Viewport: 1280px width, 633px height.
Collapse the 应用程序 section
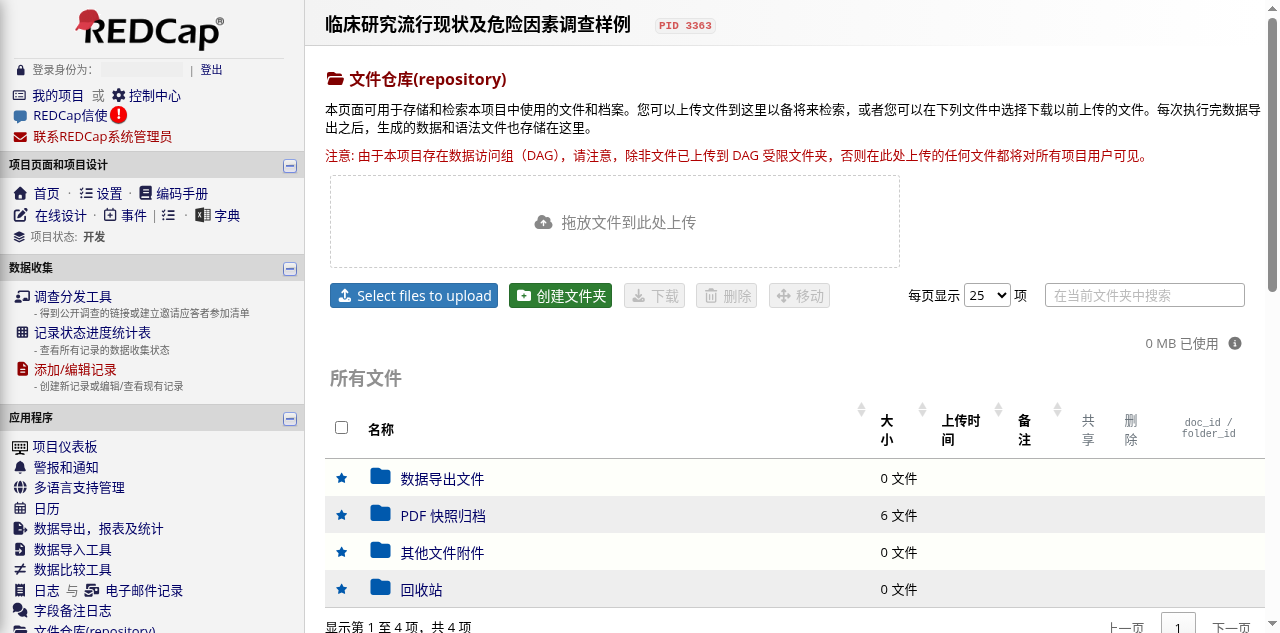[x=290, y=419]
